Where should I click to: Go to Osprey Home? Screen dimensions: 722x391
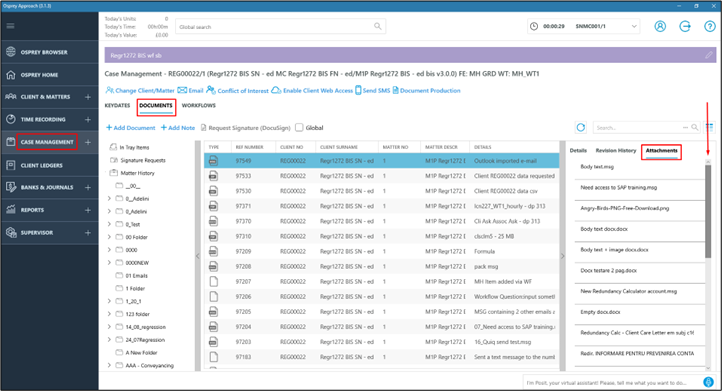pos(39,75)
